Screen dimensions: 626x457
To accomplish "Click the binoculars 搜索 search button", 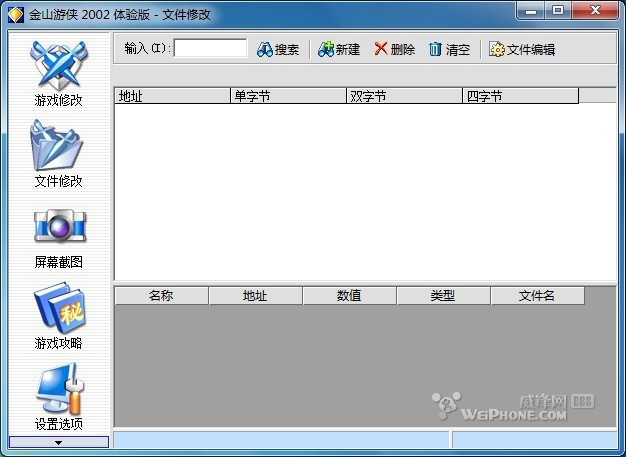I will click(278, 49).
